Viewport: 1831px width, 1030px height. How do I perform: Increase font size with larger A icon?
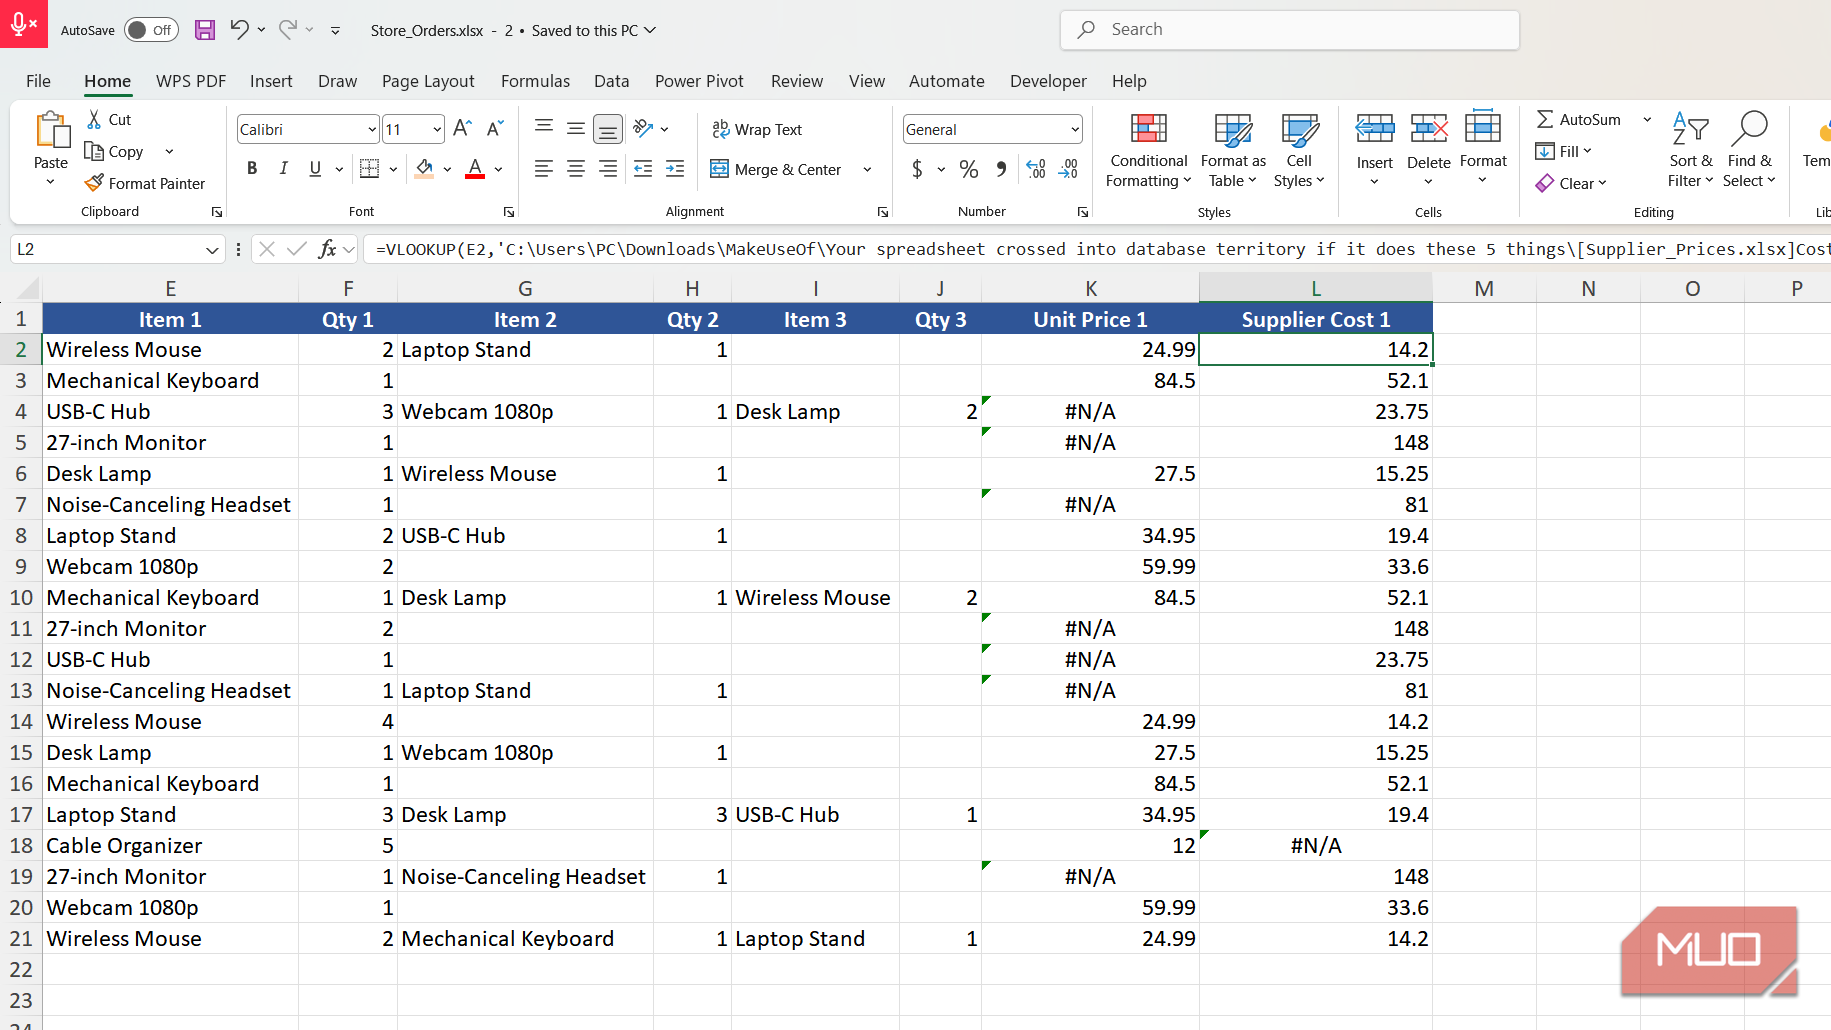(462, 128)
